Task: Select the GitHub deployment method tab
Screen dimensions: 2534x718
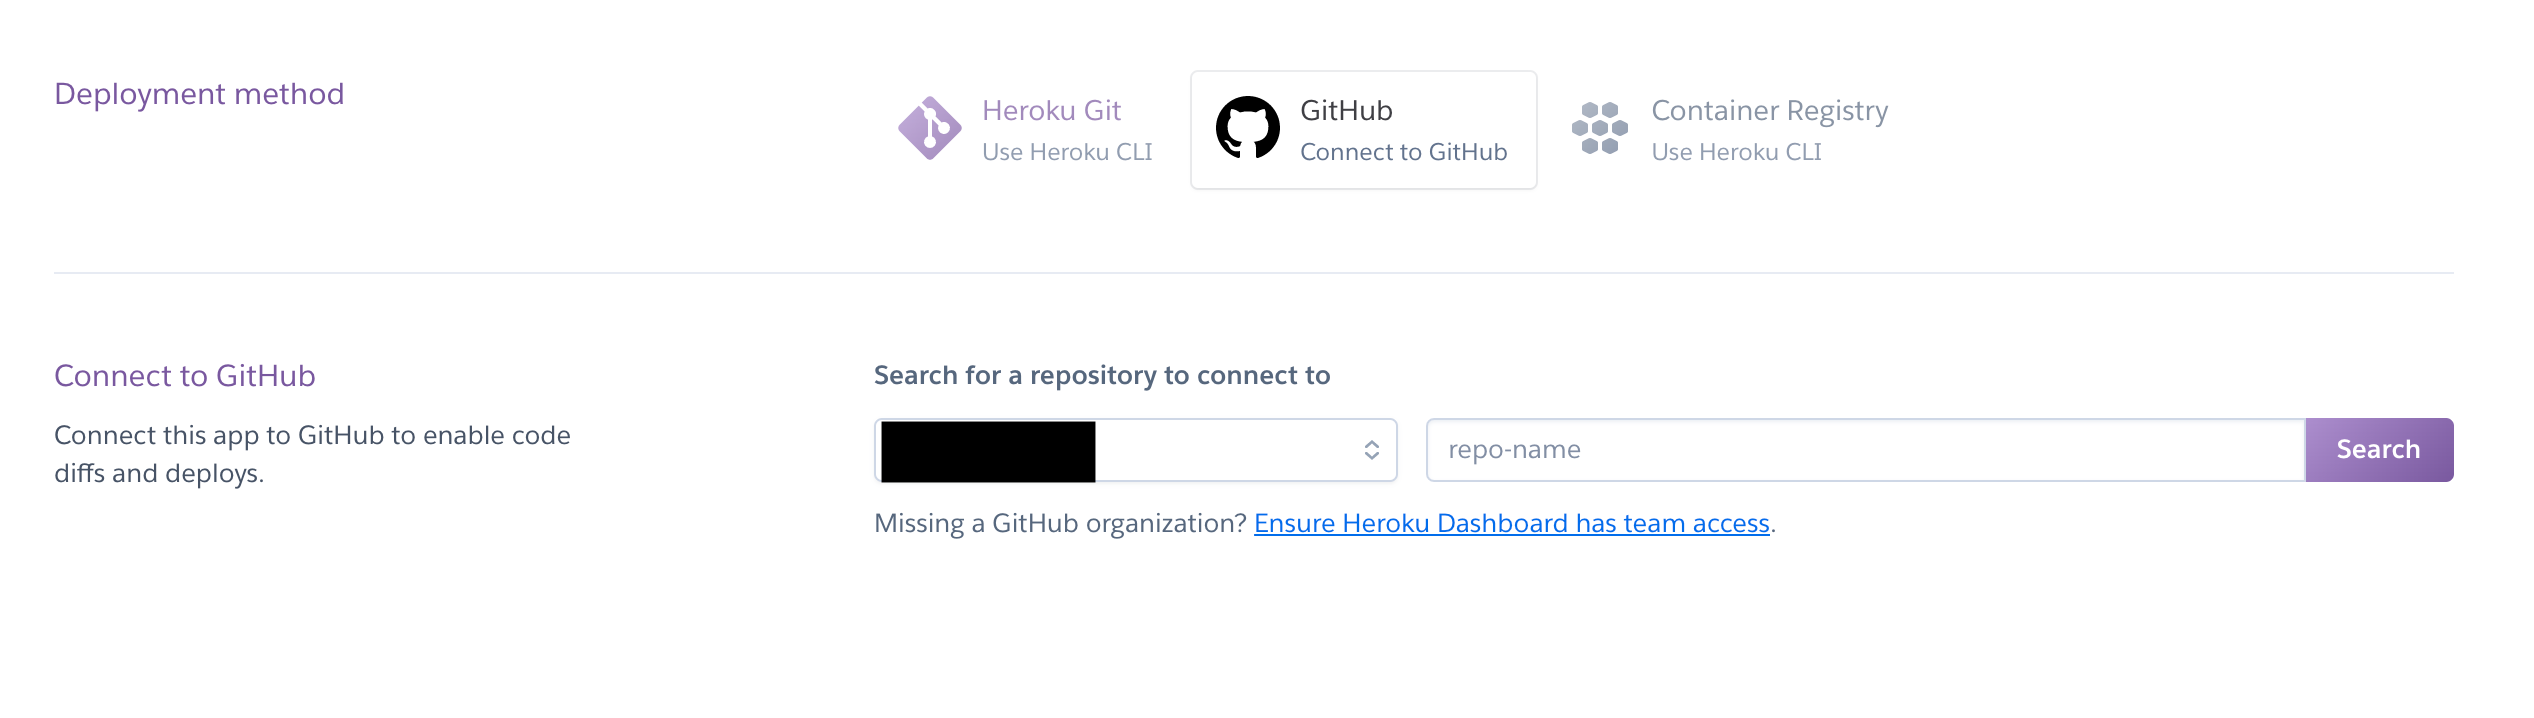Action: coord(1364,130)
